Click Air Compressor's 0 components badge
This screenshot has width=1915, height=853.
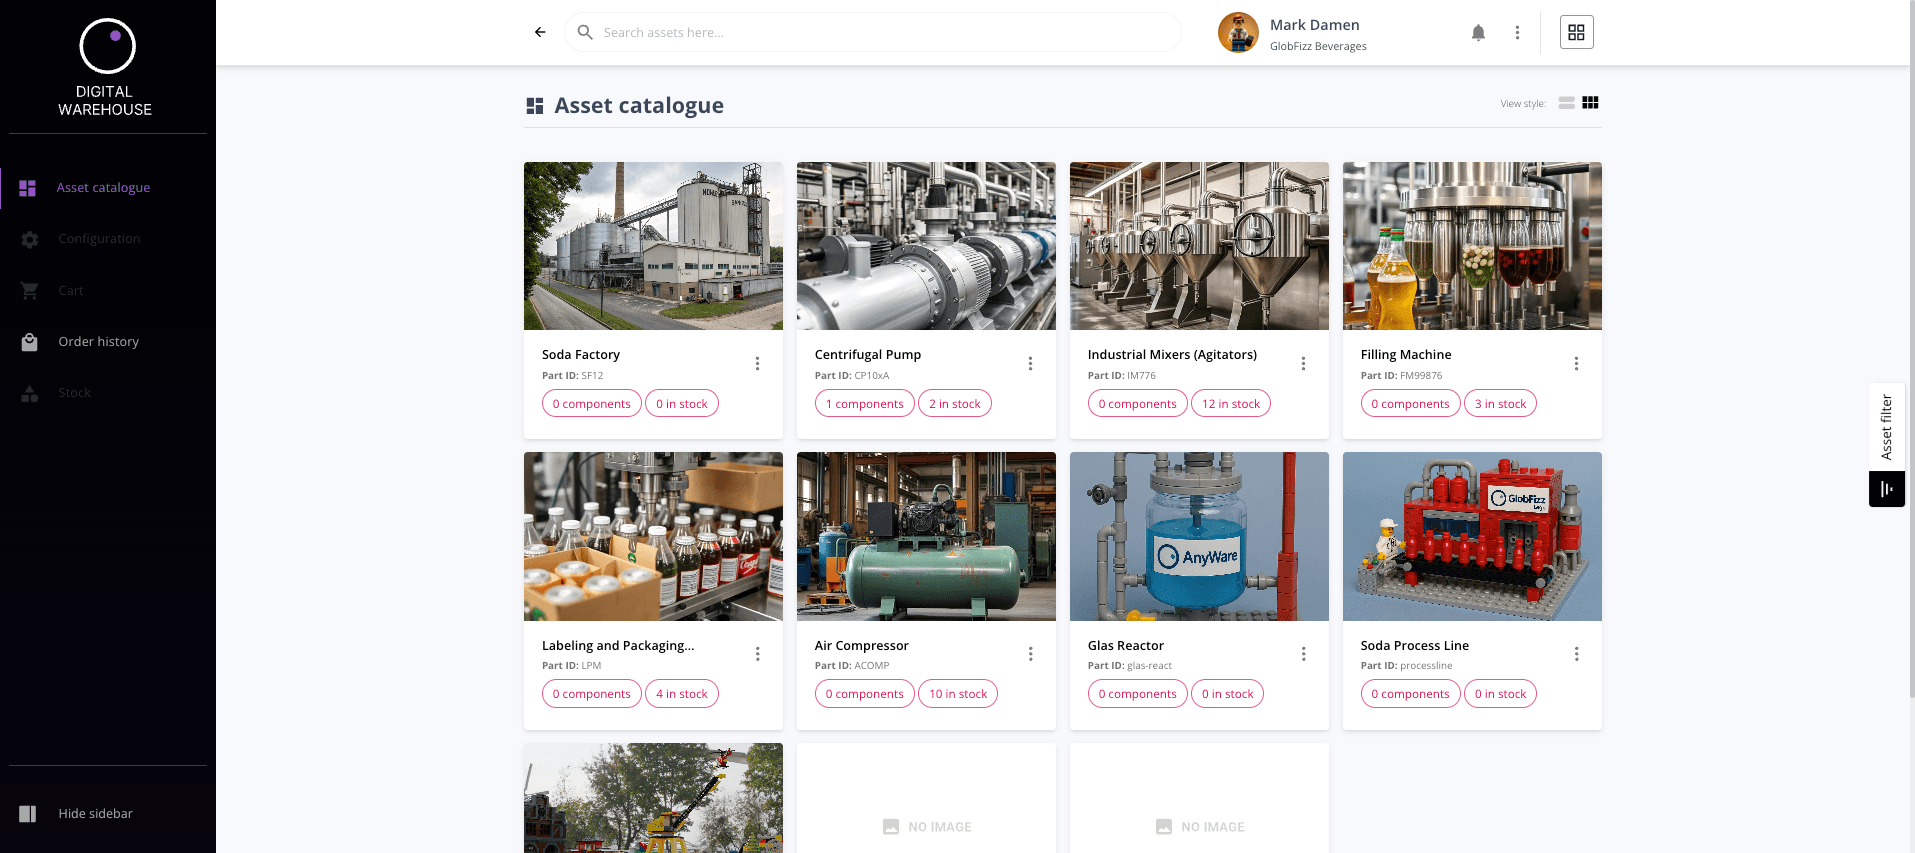pyautogui.click(x=865, y=693)
